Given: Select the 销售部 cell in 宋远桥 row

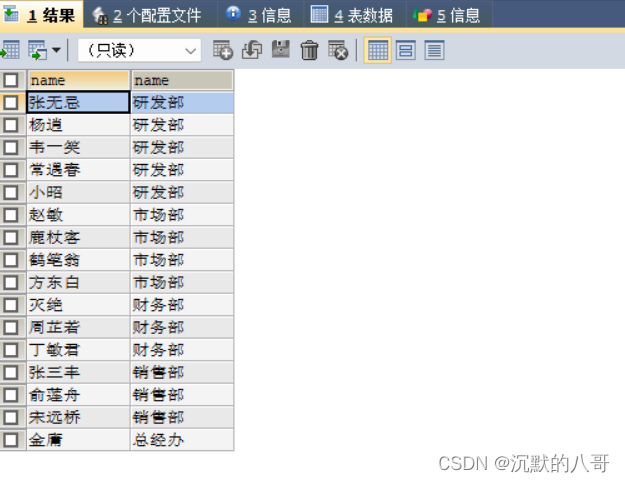Looking at the screenshot, I should click(182, 418).
